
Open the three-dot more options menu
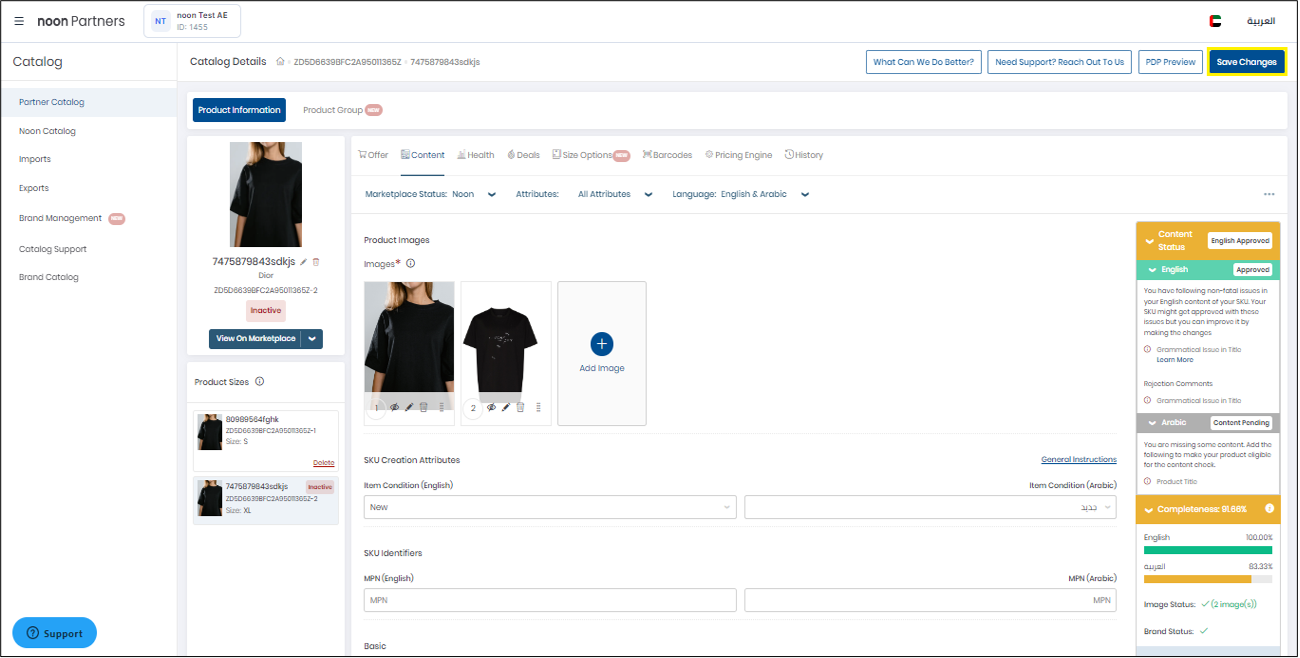[1269, 195]
